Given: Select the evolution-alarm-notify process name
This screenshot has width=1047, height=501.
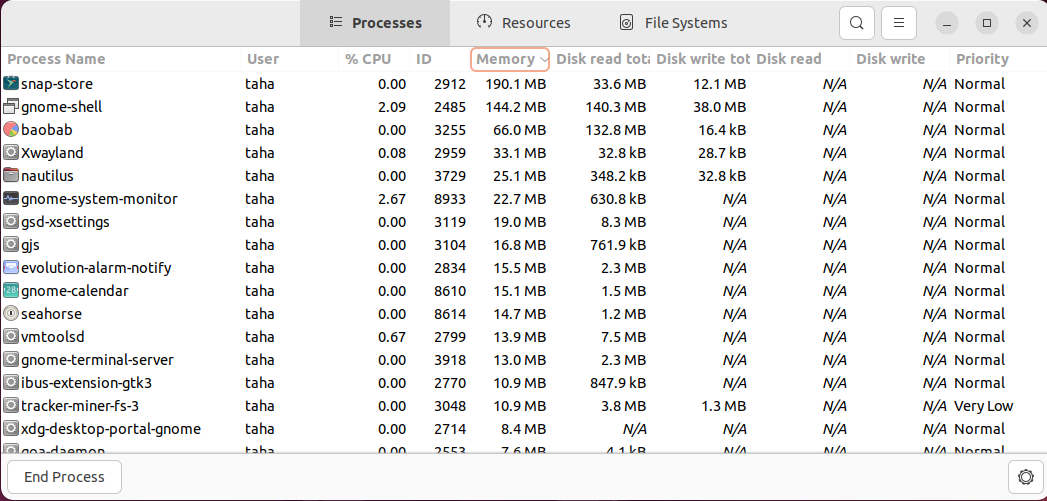Looking at the screenshot, I should tap(96, 268).
